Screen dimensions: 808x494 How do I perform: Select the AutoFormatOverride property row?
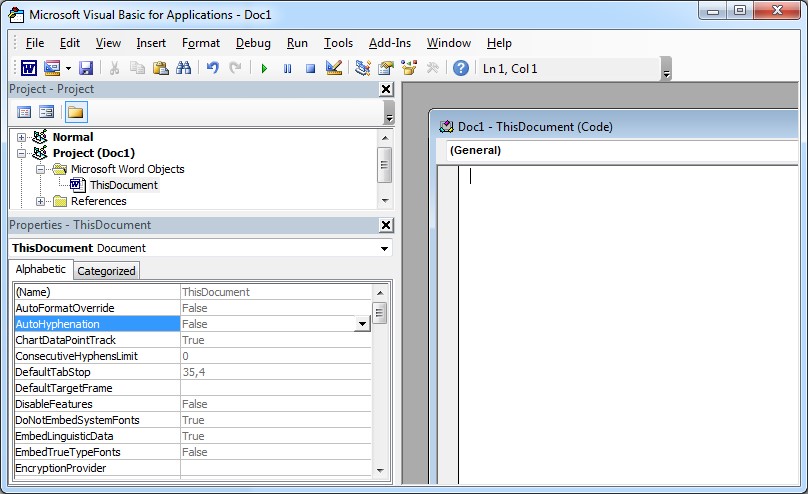point(193,308)
